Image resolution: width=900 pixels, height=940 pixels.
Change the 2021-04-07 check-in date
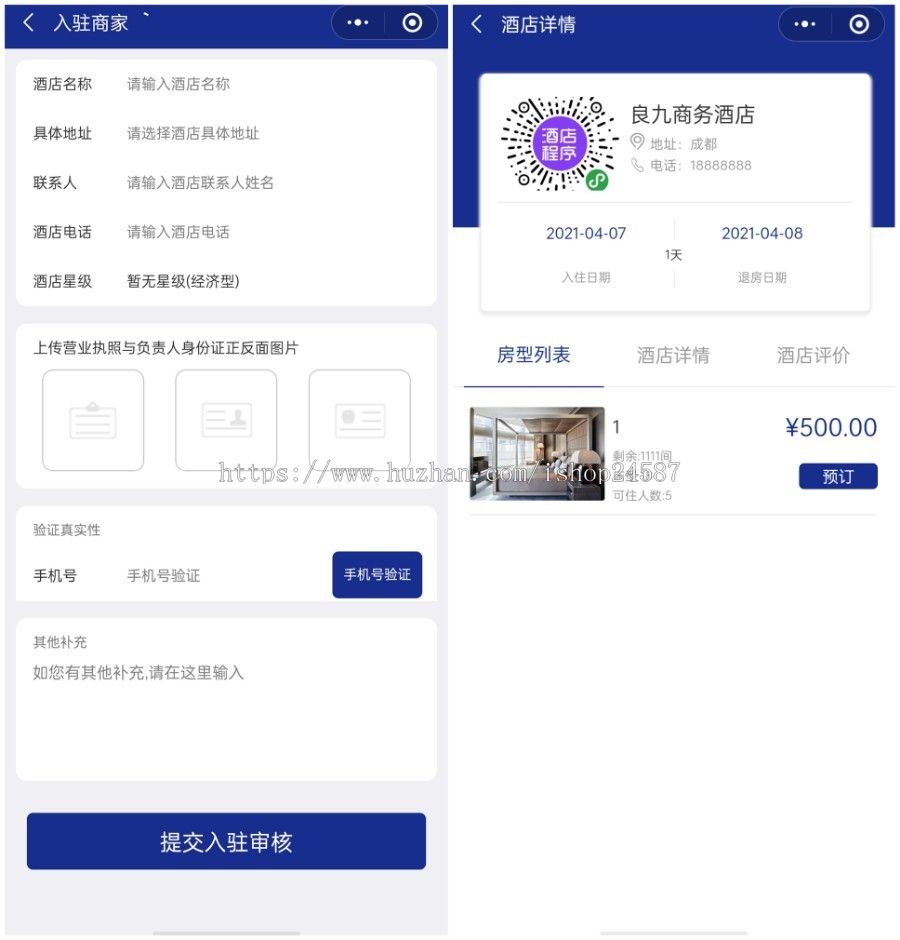[586, 233]
